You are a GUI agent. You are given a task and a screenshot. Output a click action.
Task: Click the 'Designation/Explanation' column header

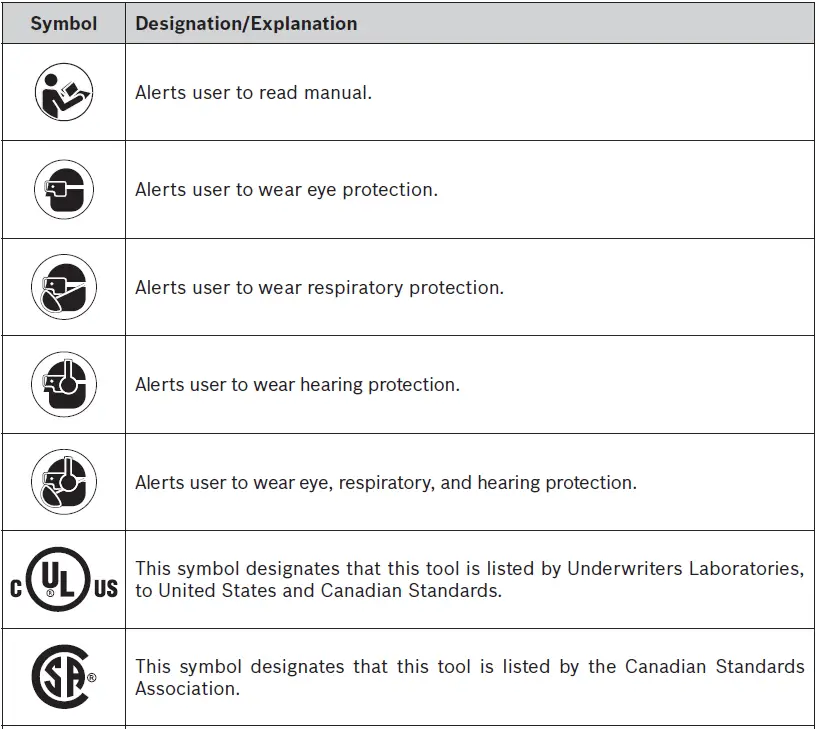[x=246, y=23]
